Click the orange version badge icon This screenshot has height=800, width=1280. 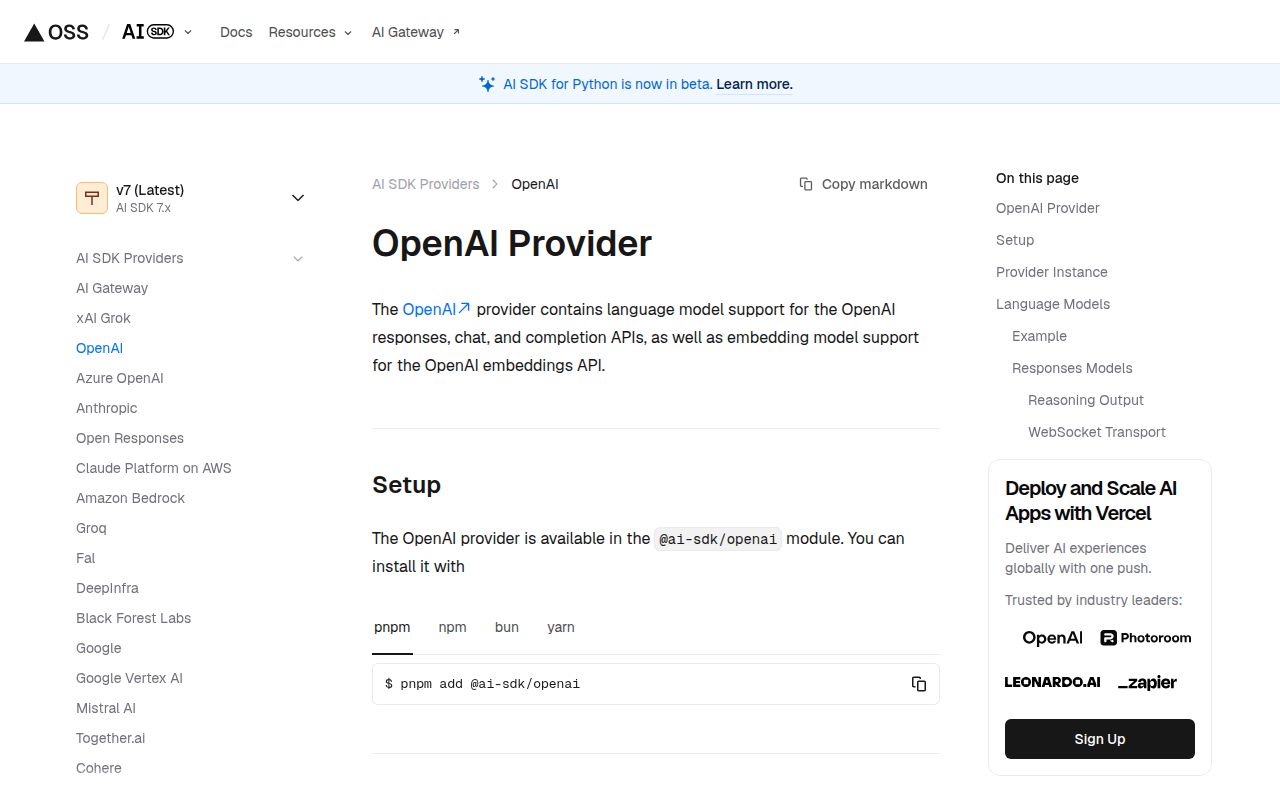point(92,198)
